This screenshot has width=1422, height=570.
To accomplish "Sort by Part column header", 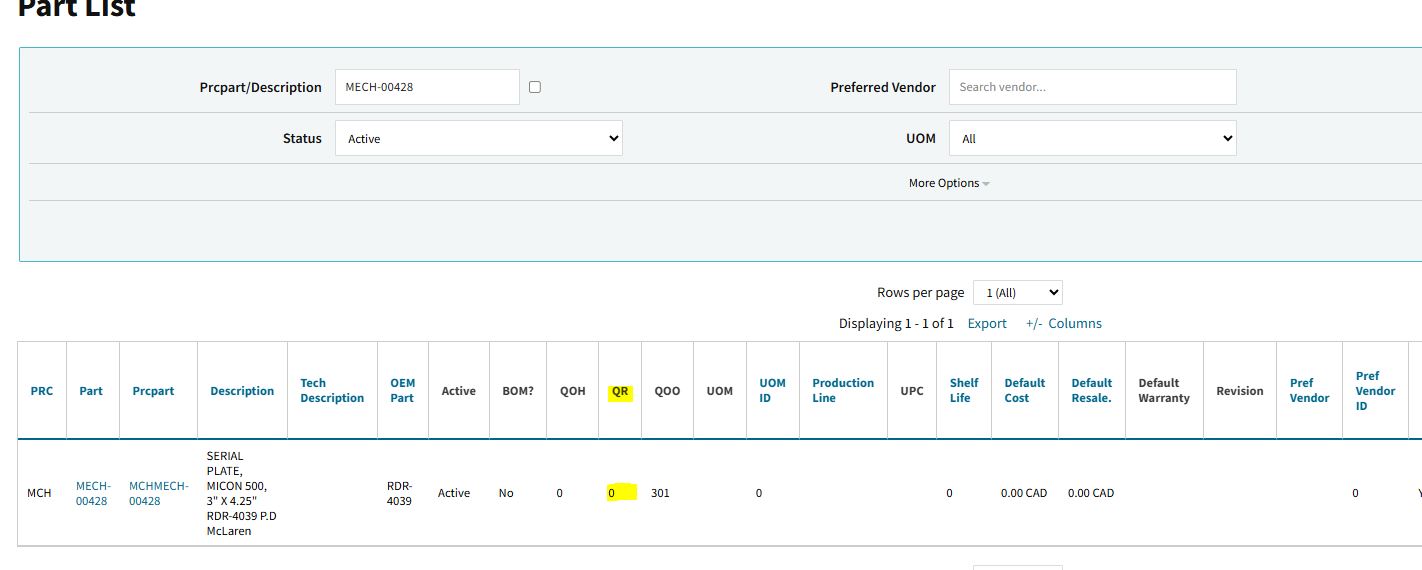I will pos(91,391).
